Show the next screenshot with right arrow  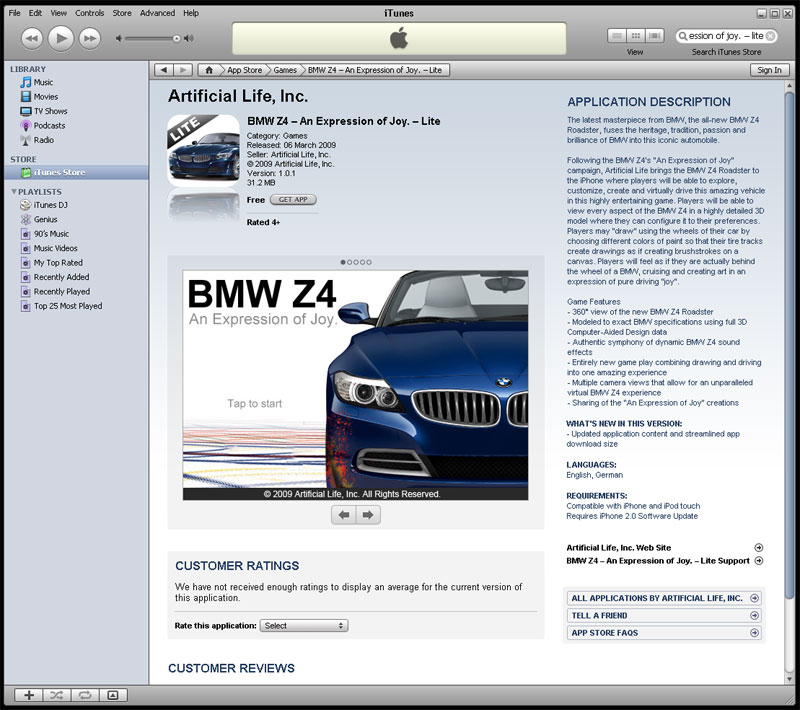[368, 515]
